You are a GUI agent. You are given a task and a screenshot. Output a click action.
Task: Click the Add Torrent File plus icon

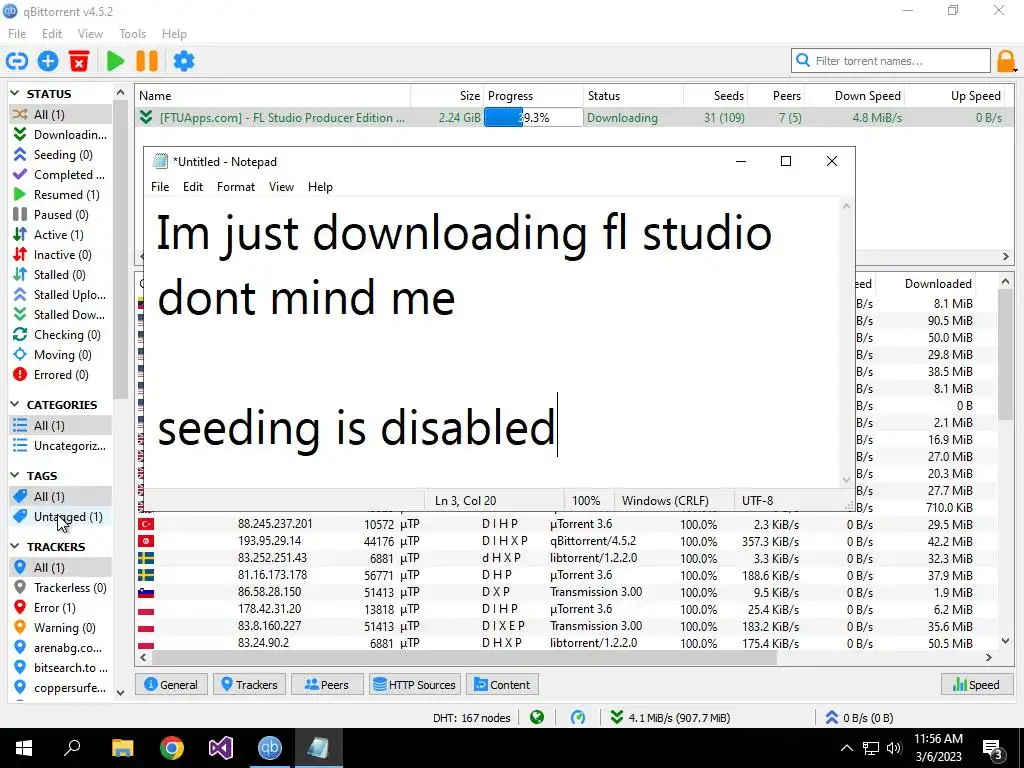pyautogui.click(x=48, y=61)
